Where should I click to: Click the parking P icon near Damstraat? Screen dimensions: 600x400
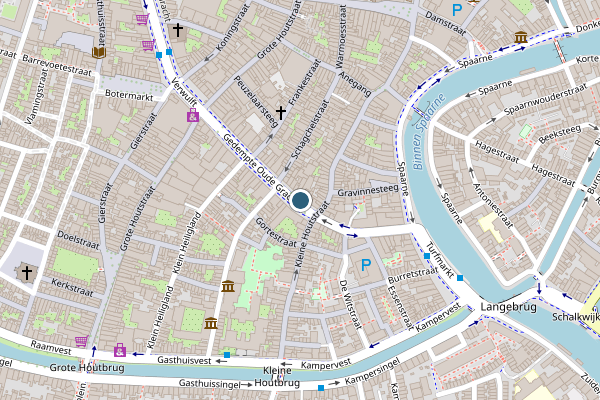pos(457,10)
